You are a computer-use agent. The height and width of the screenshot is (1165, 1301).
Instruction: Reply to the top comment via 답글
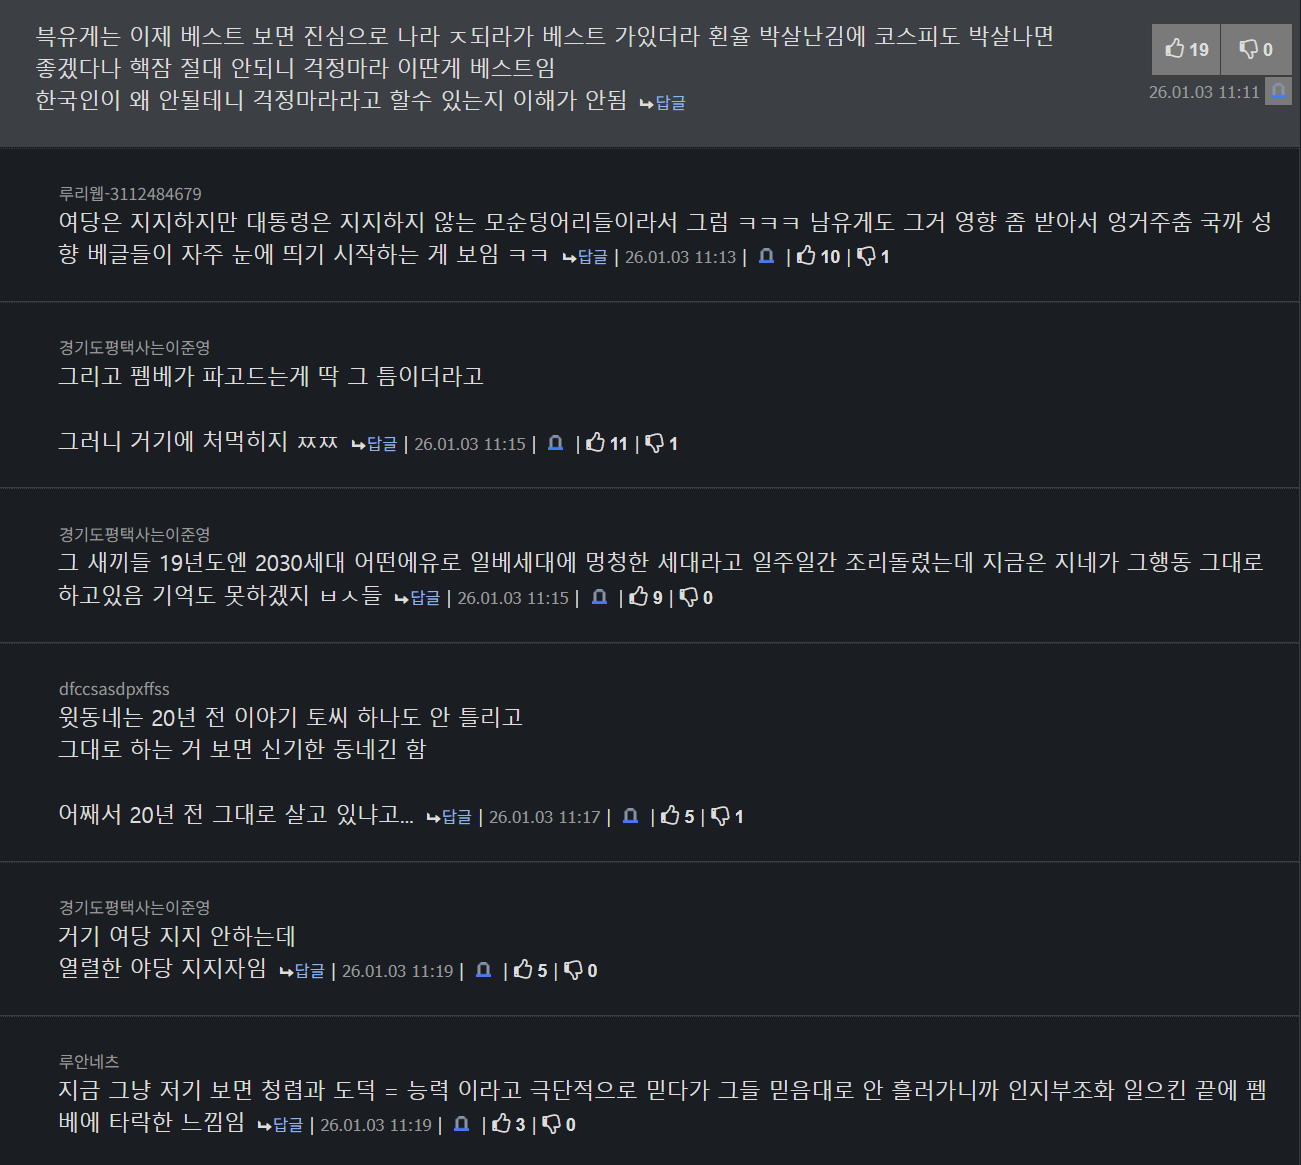coord(662,102)
